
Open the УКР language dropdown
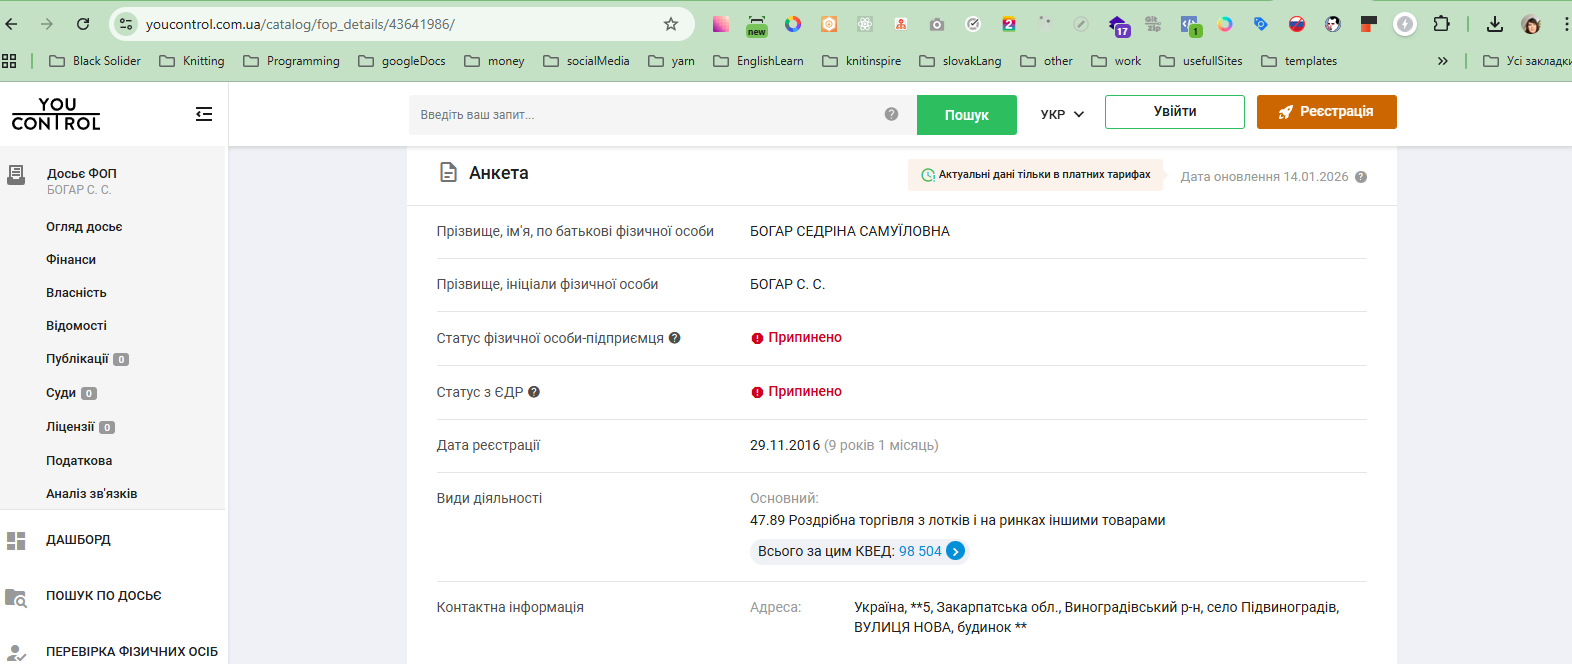1061,114
